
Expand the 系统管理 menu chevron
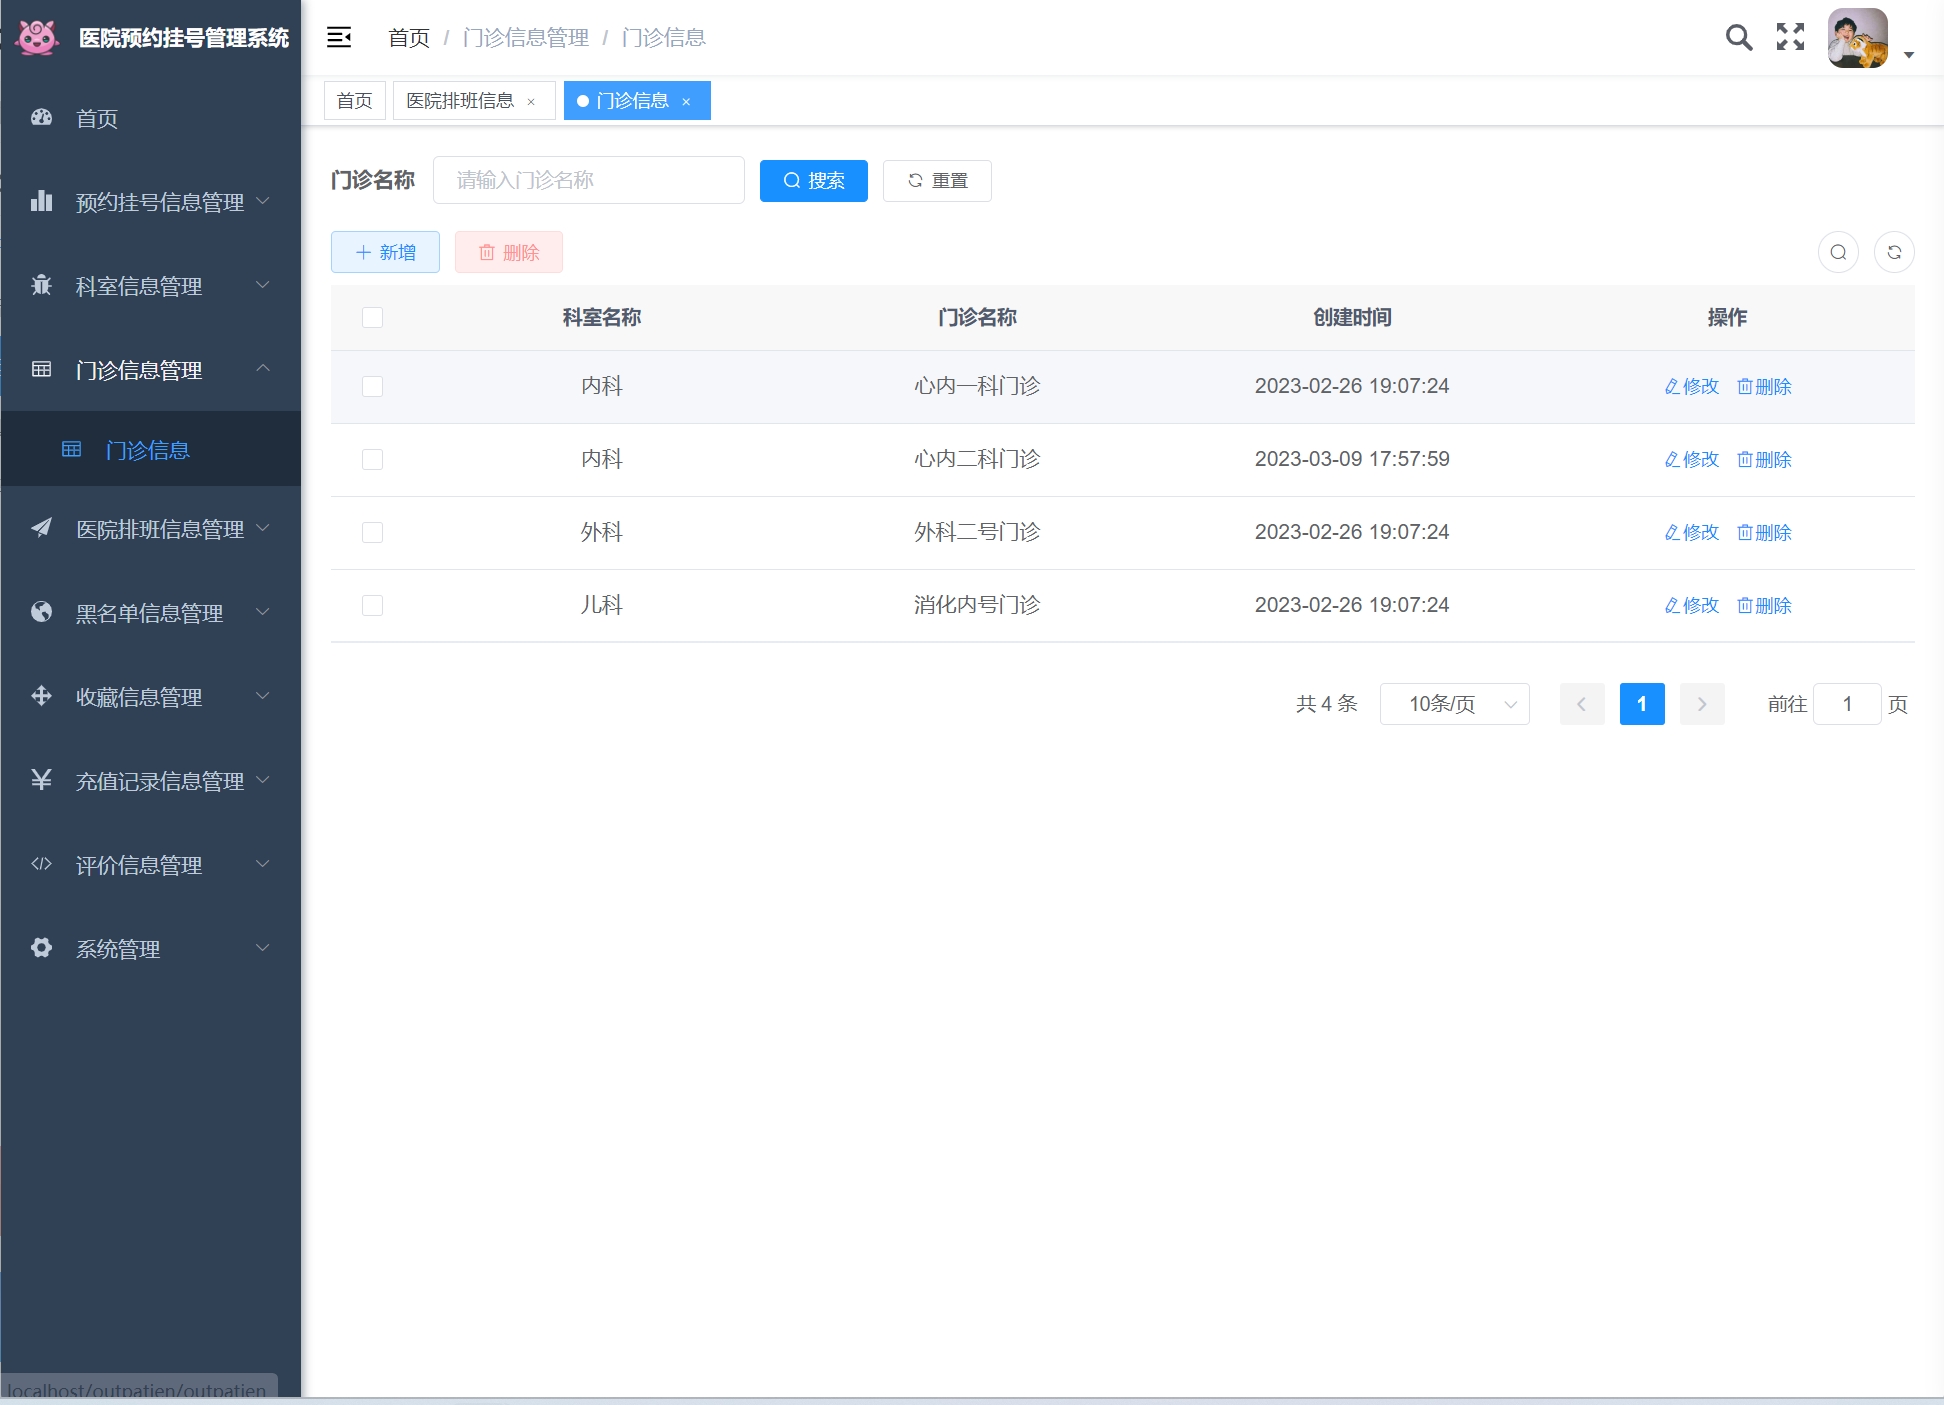coord(263,947)
